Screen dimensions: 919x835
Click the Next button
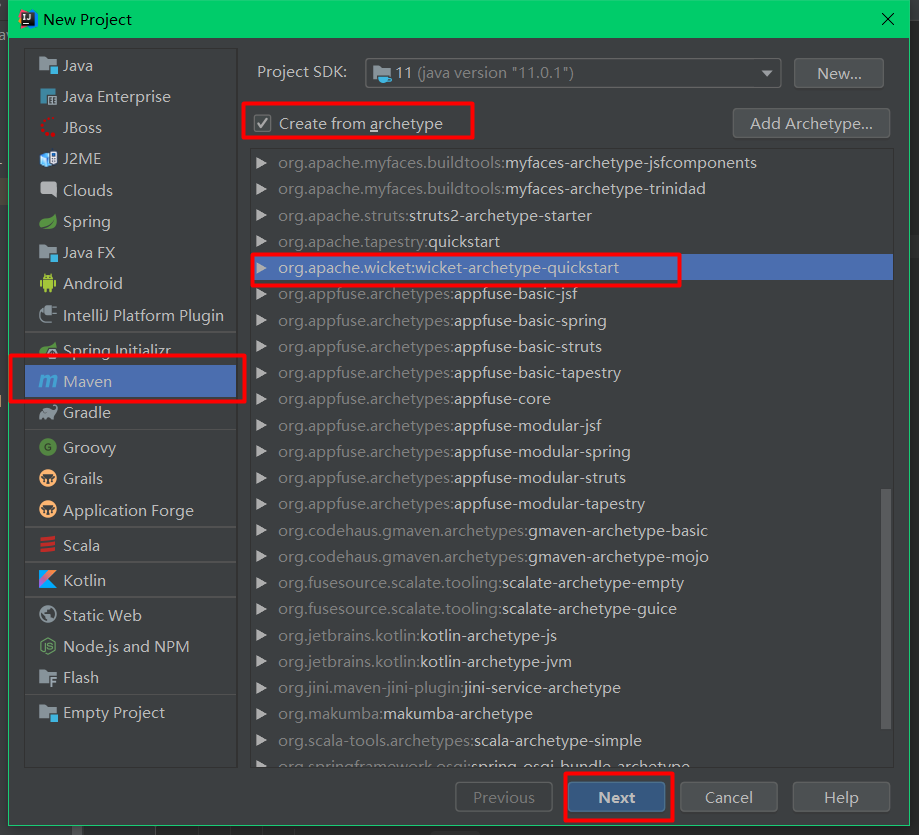(617, 797)
